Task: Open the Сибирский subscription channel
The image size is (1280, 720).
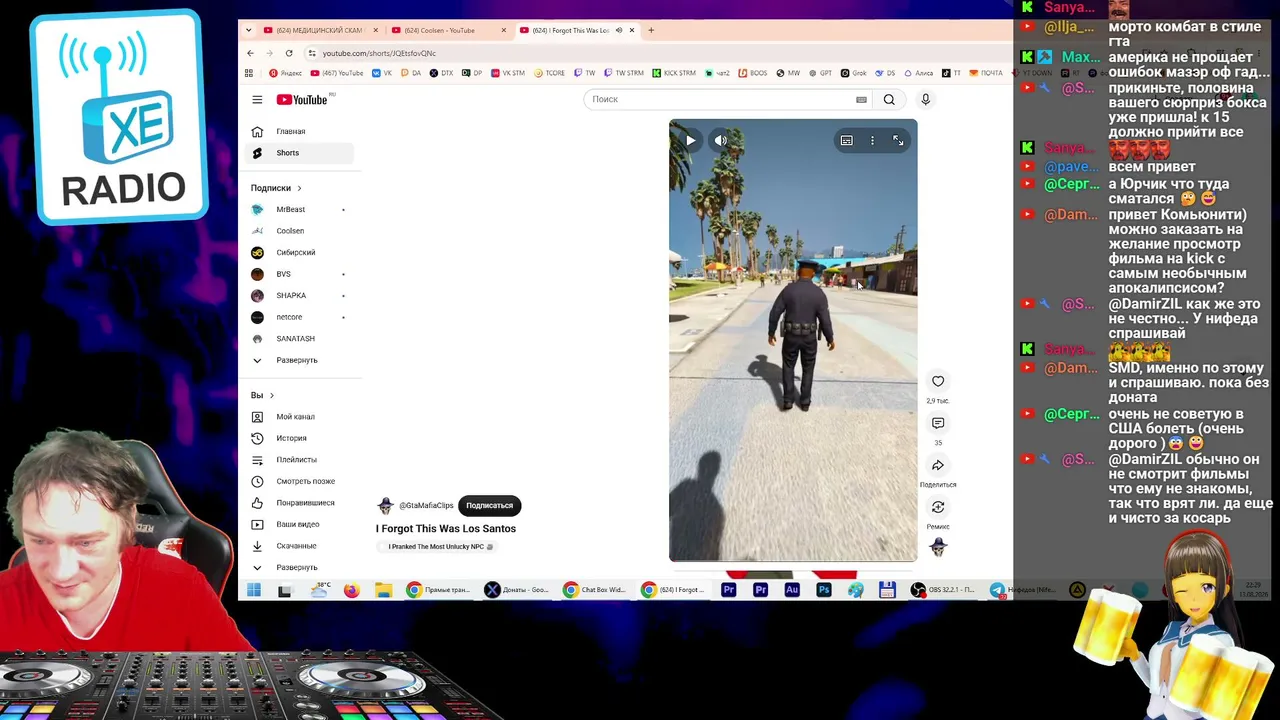Action: (x=300, y=253)
